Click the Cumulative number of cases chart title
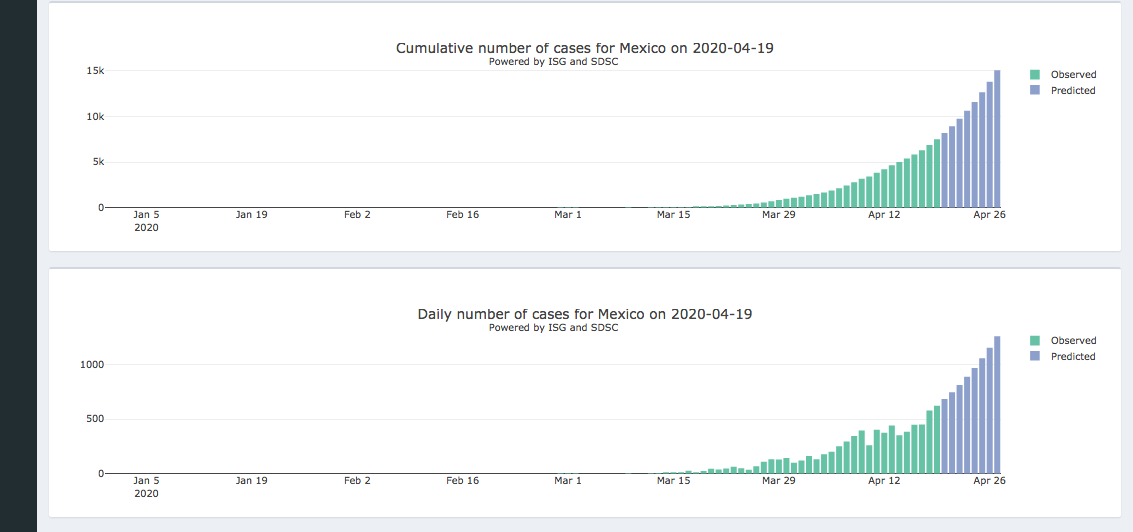Viewport: 1133px width, 532px height. 584,48
